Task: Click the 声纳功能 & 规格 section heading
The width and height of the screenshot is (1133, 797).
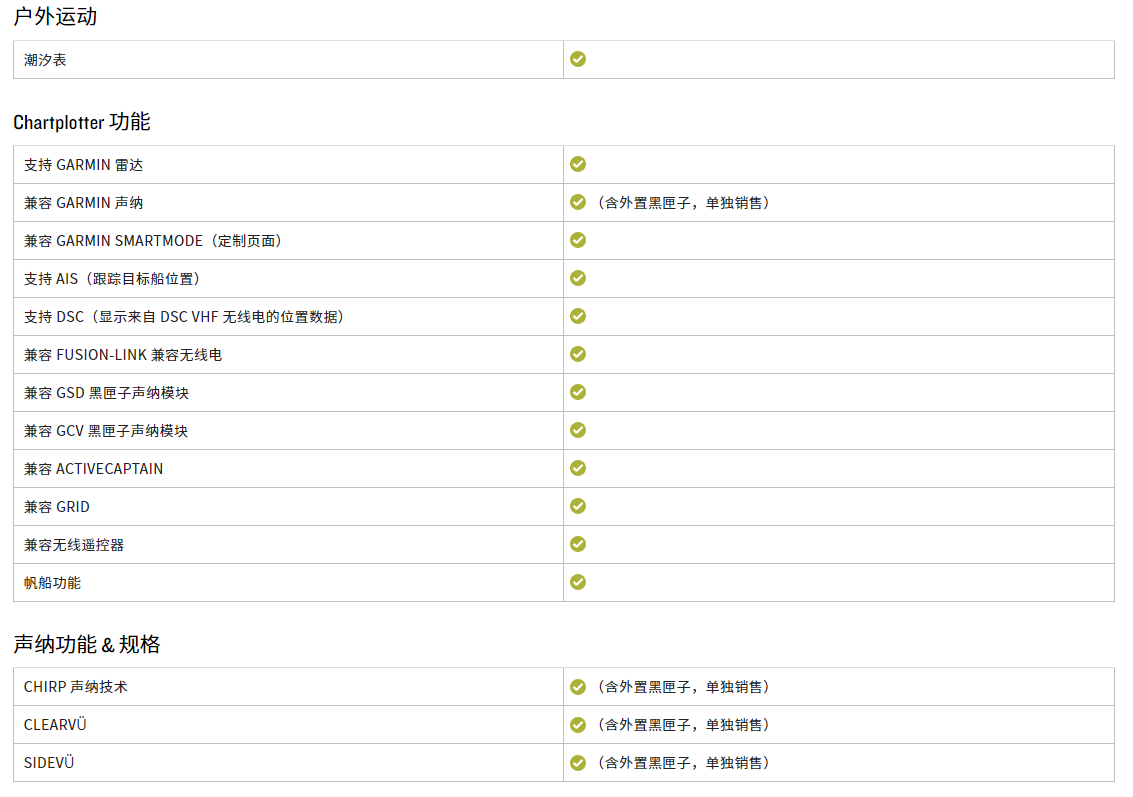Action: click(87, 644)
